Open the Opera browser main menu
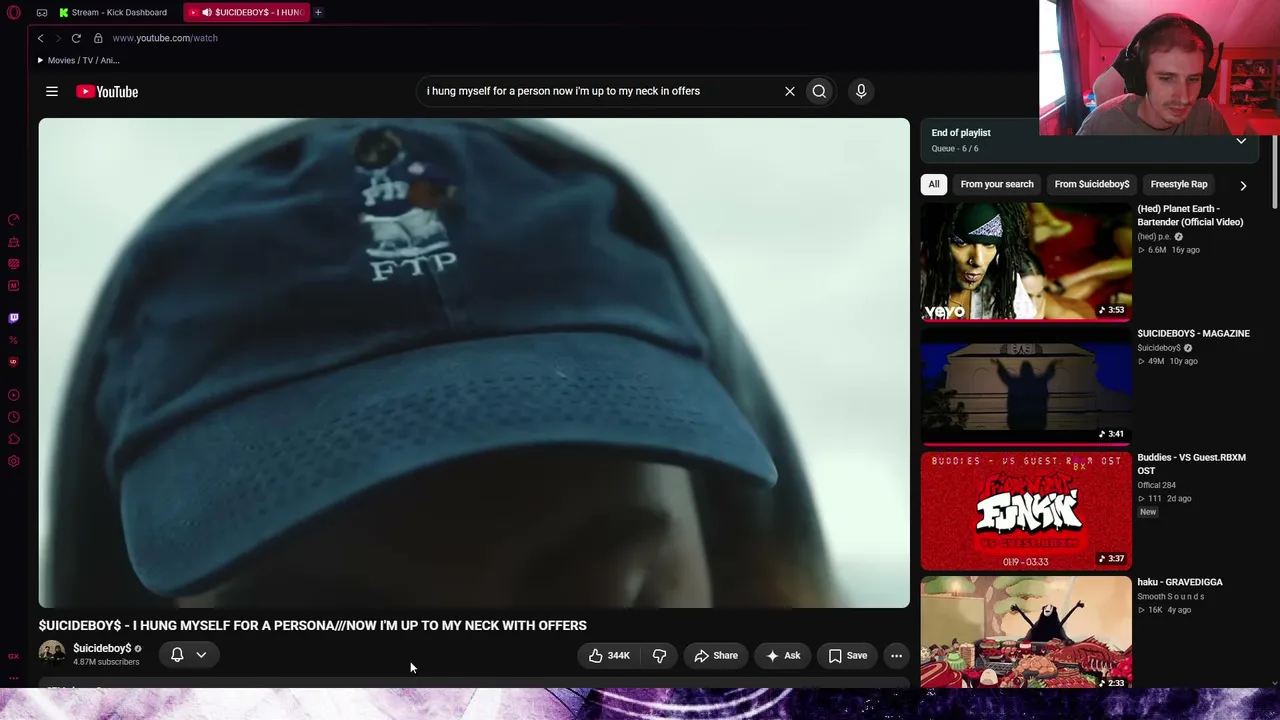 coord(14,12)
